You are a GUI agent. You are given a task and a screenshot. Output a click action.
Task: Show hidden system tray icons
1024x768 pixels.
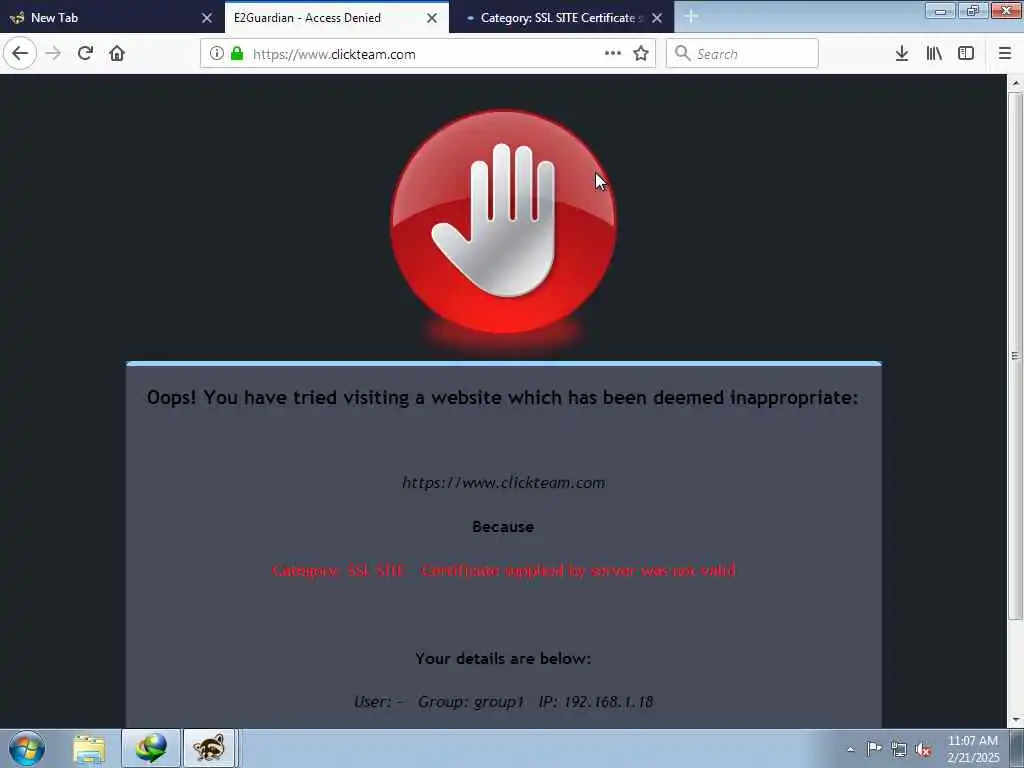click(x=850, y=749)
